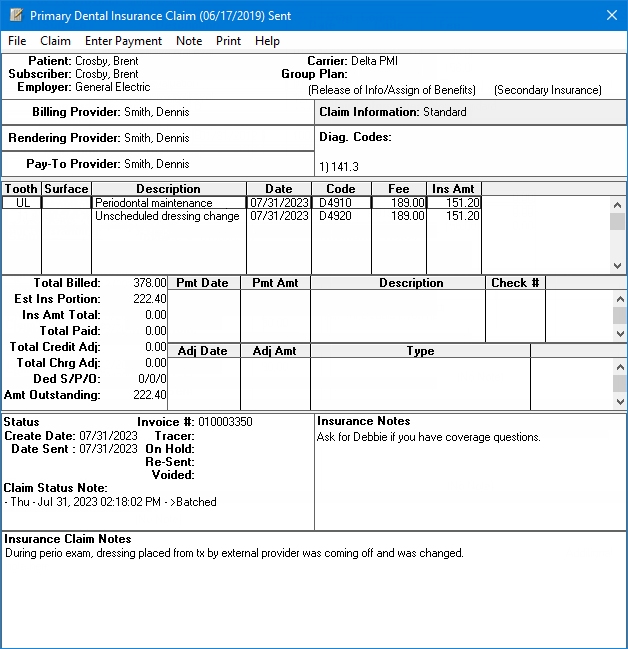
Task: Click the claim window icon in title bar
Action: tap(15, 15)
